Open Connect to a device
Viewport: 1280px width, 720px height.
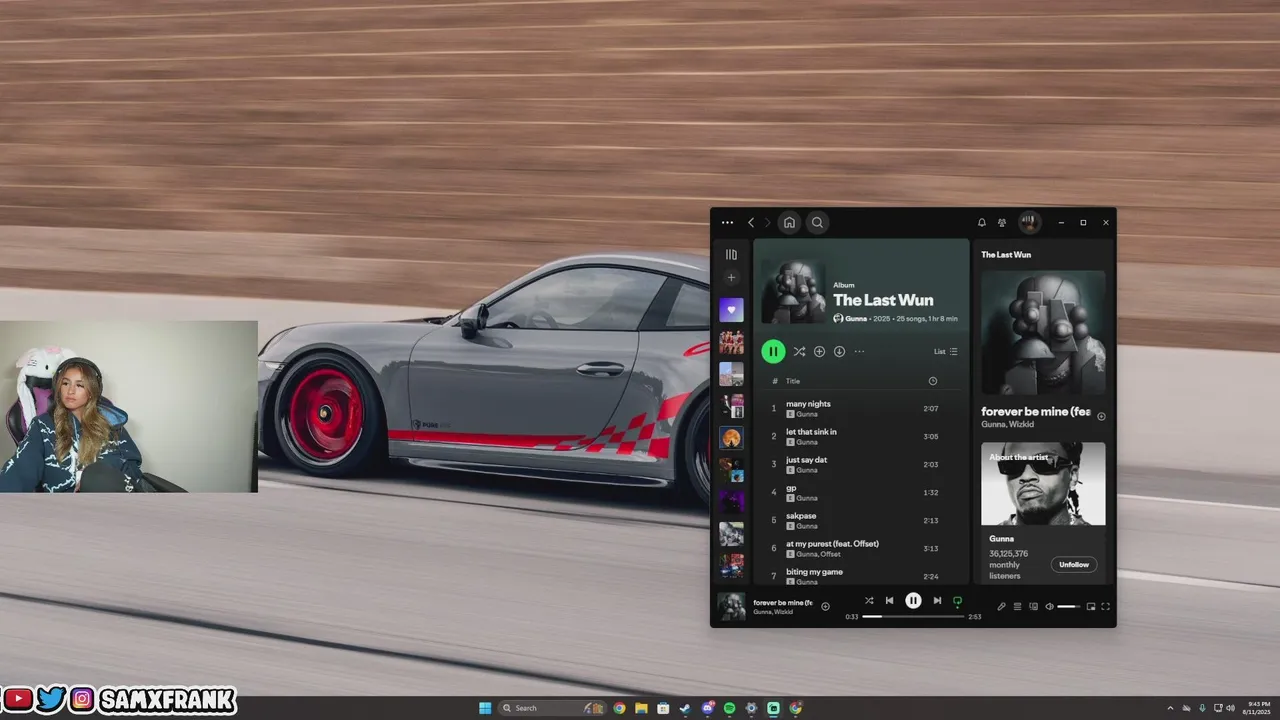(1033, 606)
